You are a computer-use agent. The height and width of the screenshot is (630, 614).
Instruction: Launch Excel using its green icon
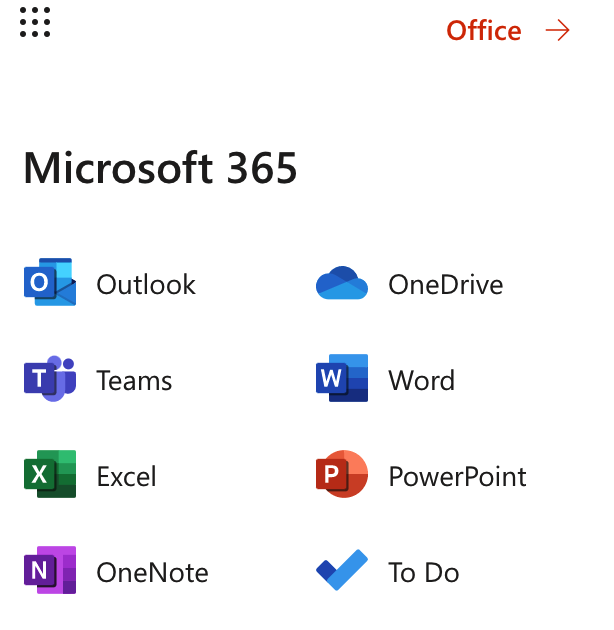click(x=50, y=474)
